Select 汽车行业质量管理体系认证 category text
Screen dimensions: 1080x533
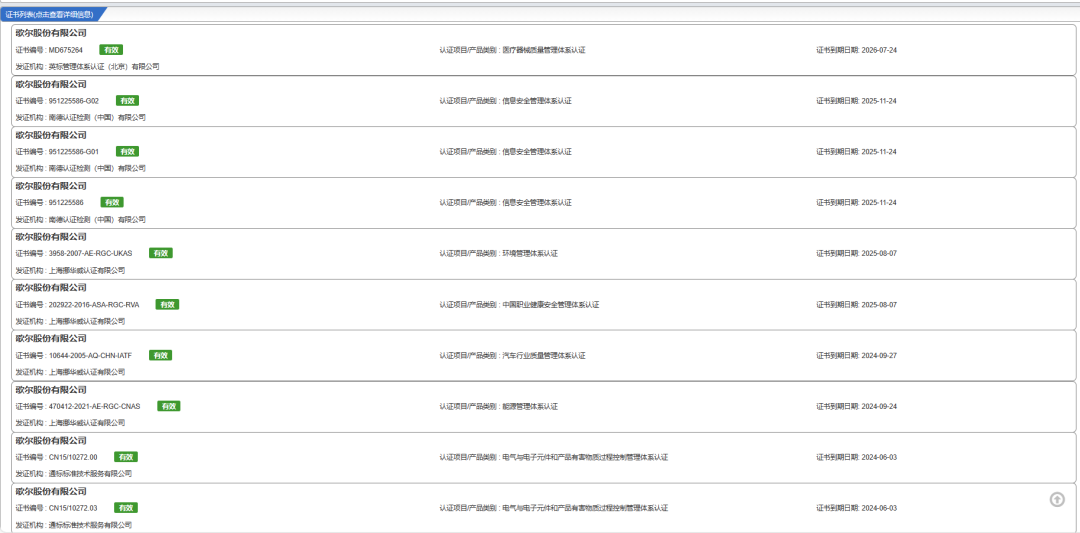[x=544, y=356]
